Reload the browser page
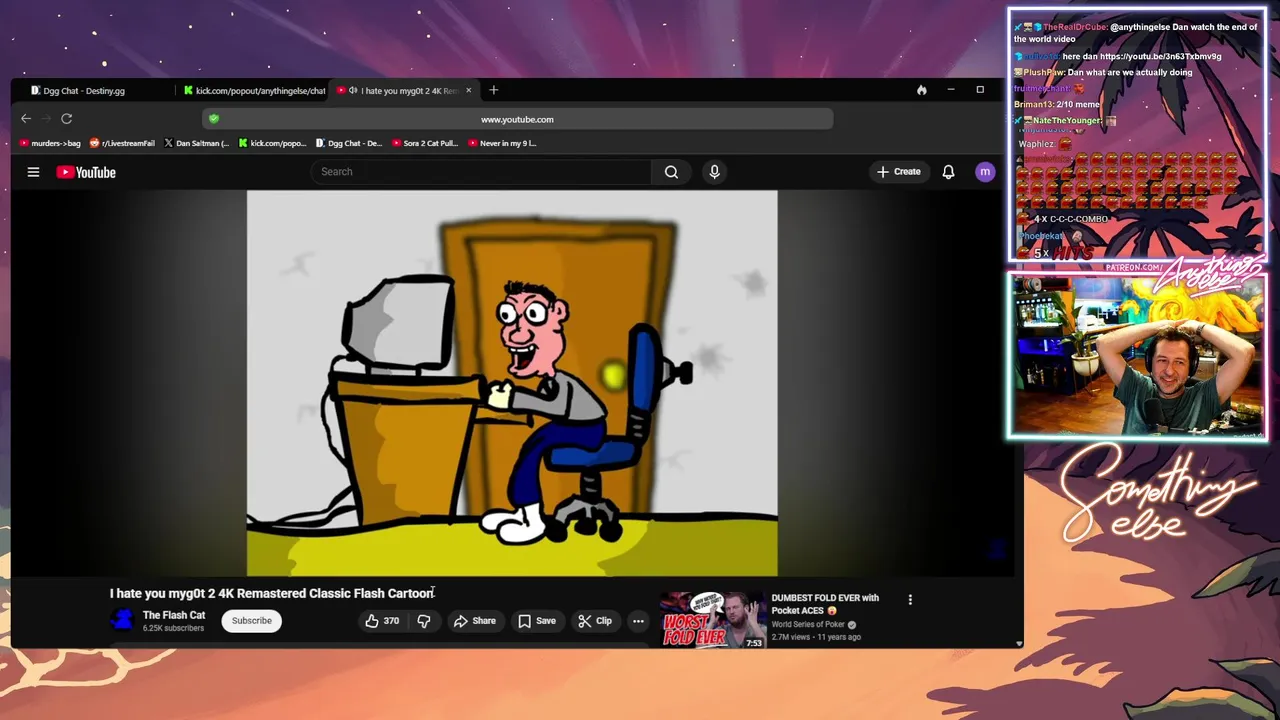This screenshot has width=1280, height=720. (x=66, y=119)
